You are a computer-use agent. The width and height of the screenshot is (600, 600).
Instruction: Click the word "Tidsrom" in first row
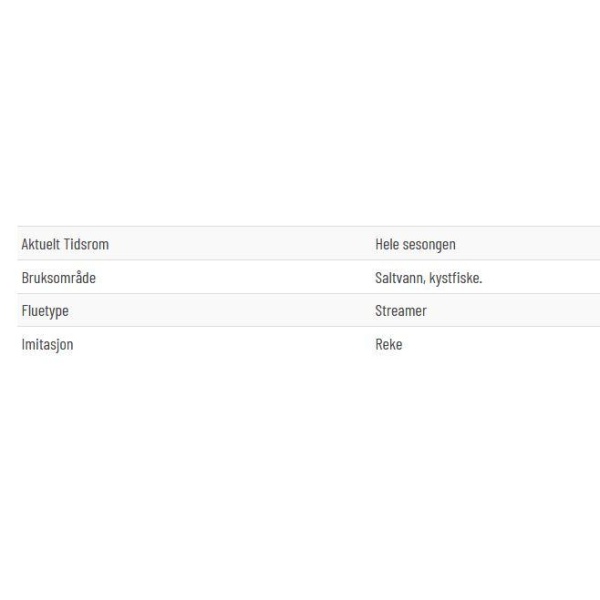coord(86,244)
